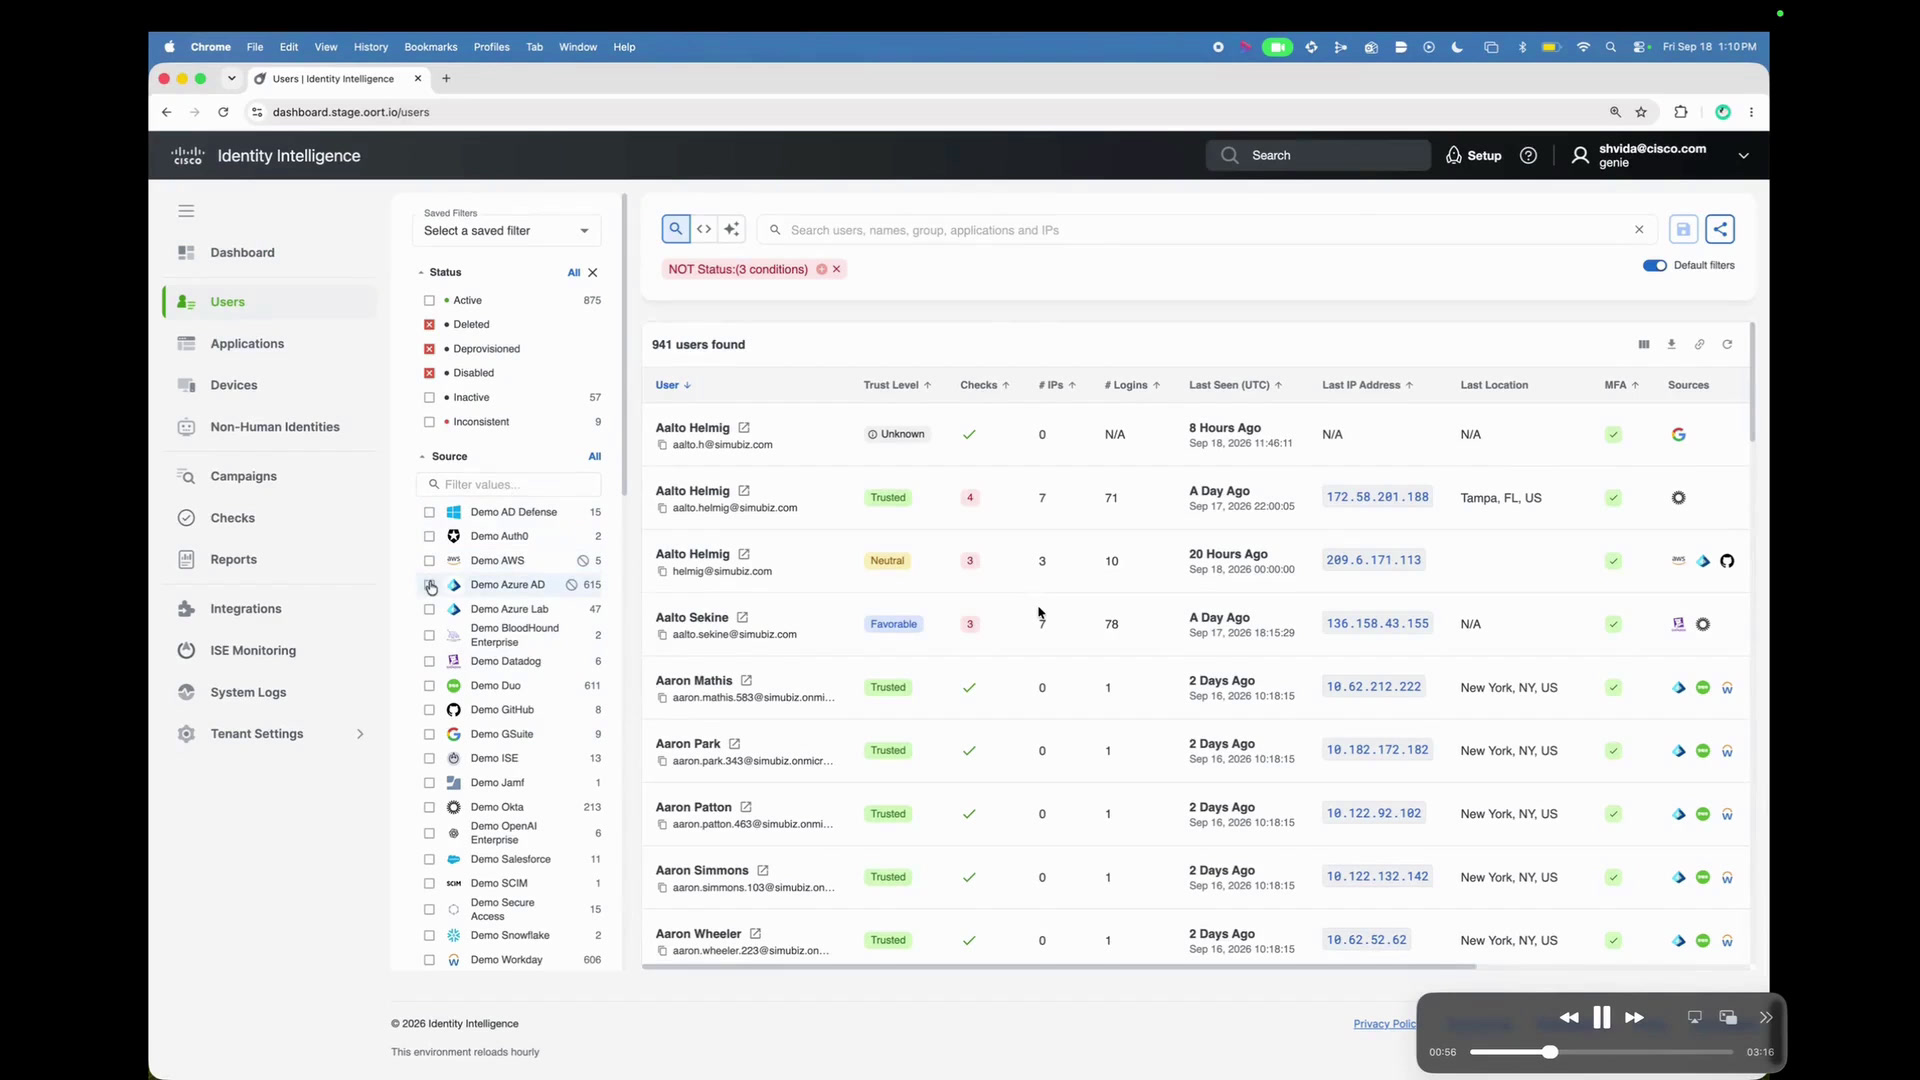The height and width of the screenshot is (1080, 1920).
Task: Toggle the Default filters switch
Action: pos(1655,265)
